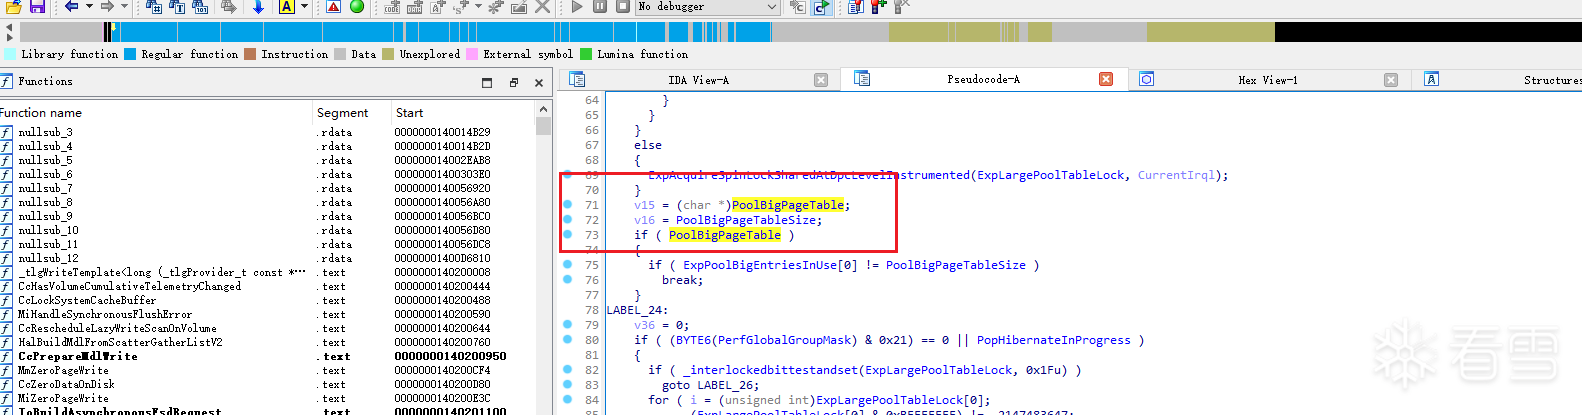Toggle breakpoint dot on line 84

point(567,400)
